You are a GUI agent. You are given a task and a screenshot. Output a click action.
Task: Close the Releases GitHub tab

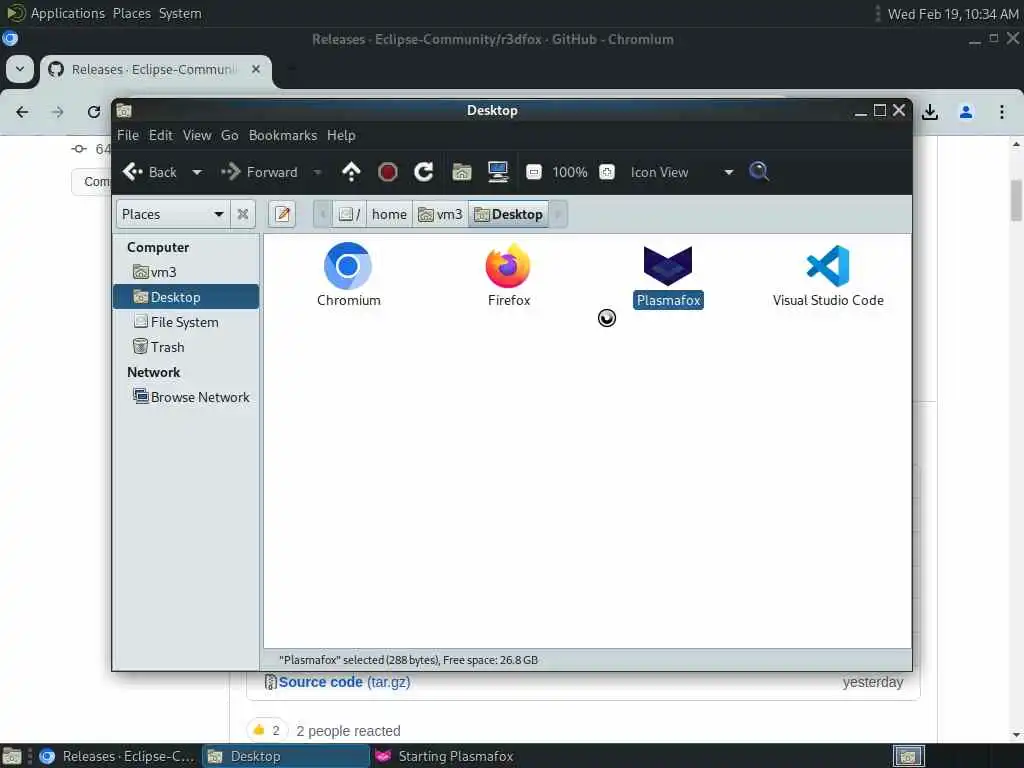click(x=256, y=69)
